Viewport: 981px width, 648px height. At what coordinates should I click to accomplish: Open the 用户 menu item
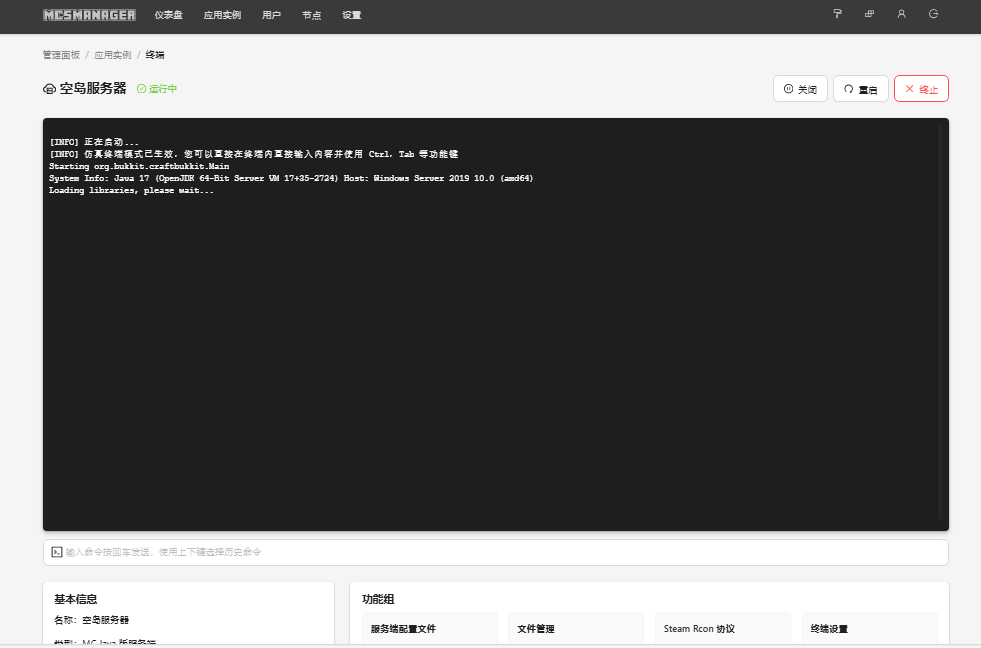click(x=271, y=15)
